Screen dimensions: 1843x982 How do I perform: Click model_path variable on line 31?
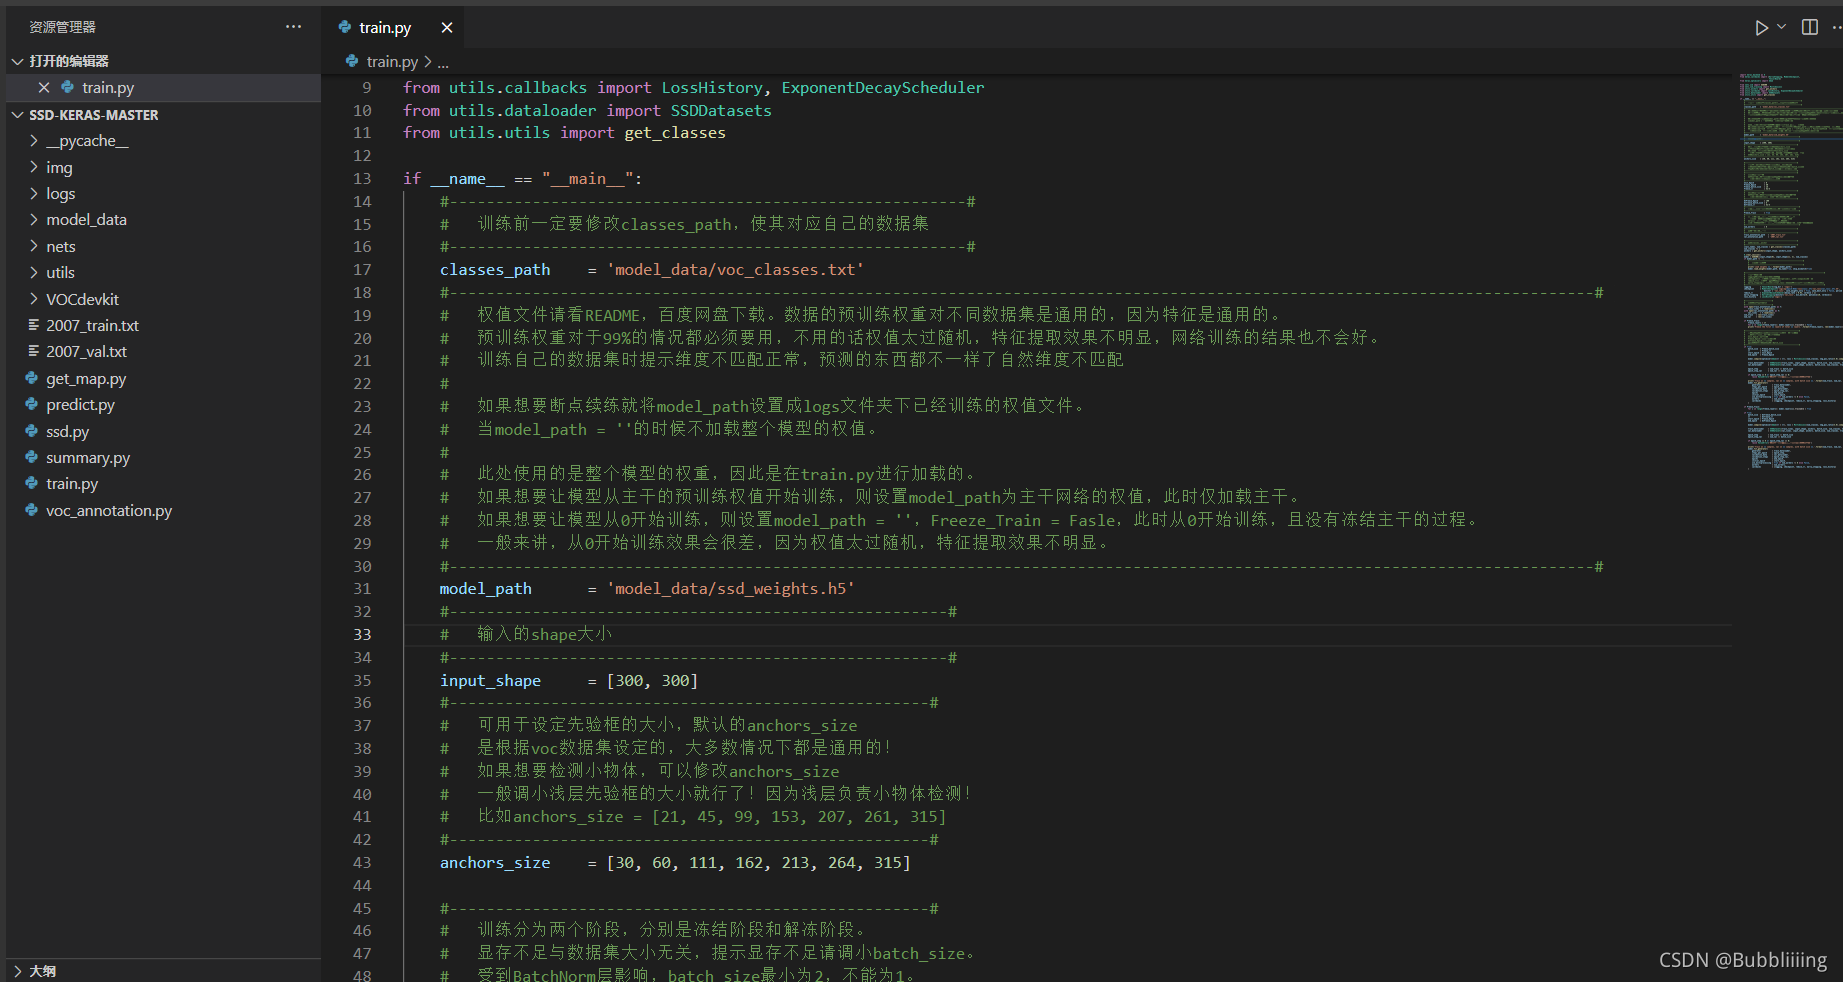486,589
